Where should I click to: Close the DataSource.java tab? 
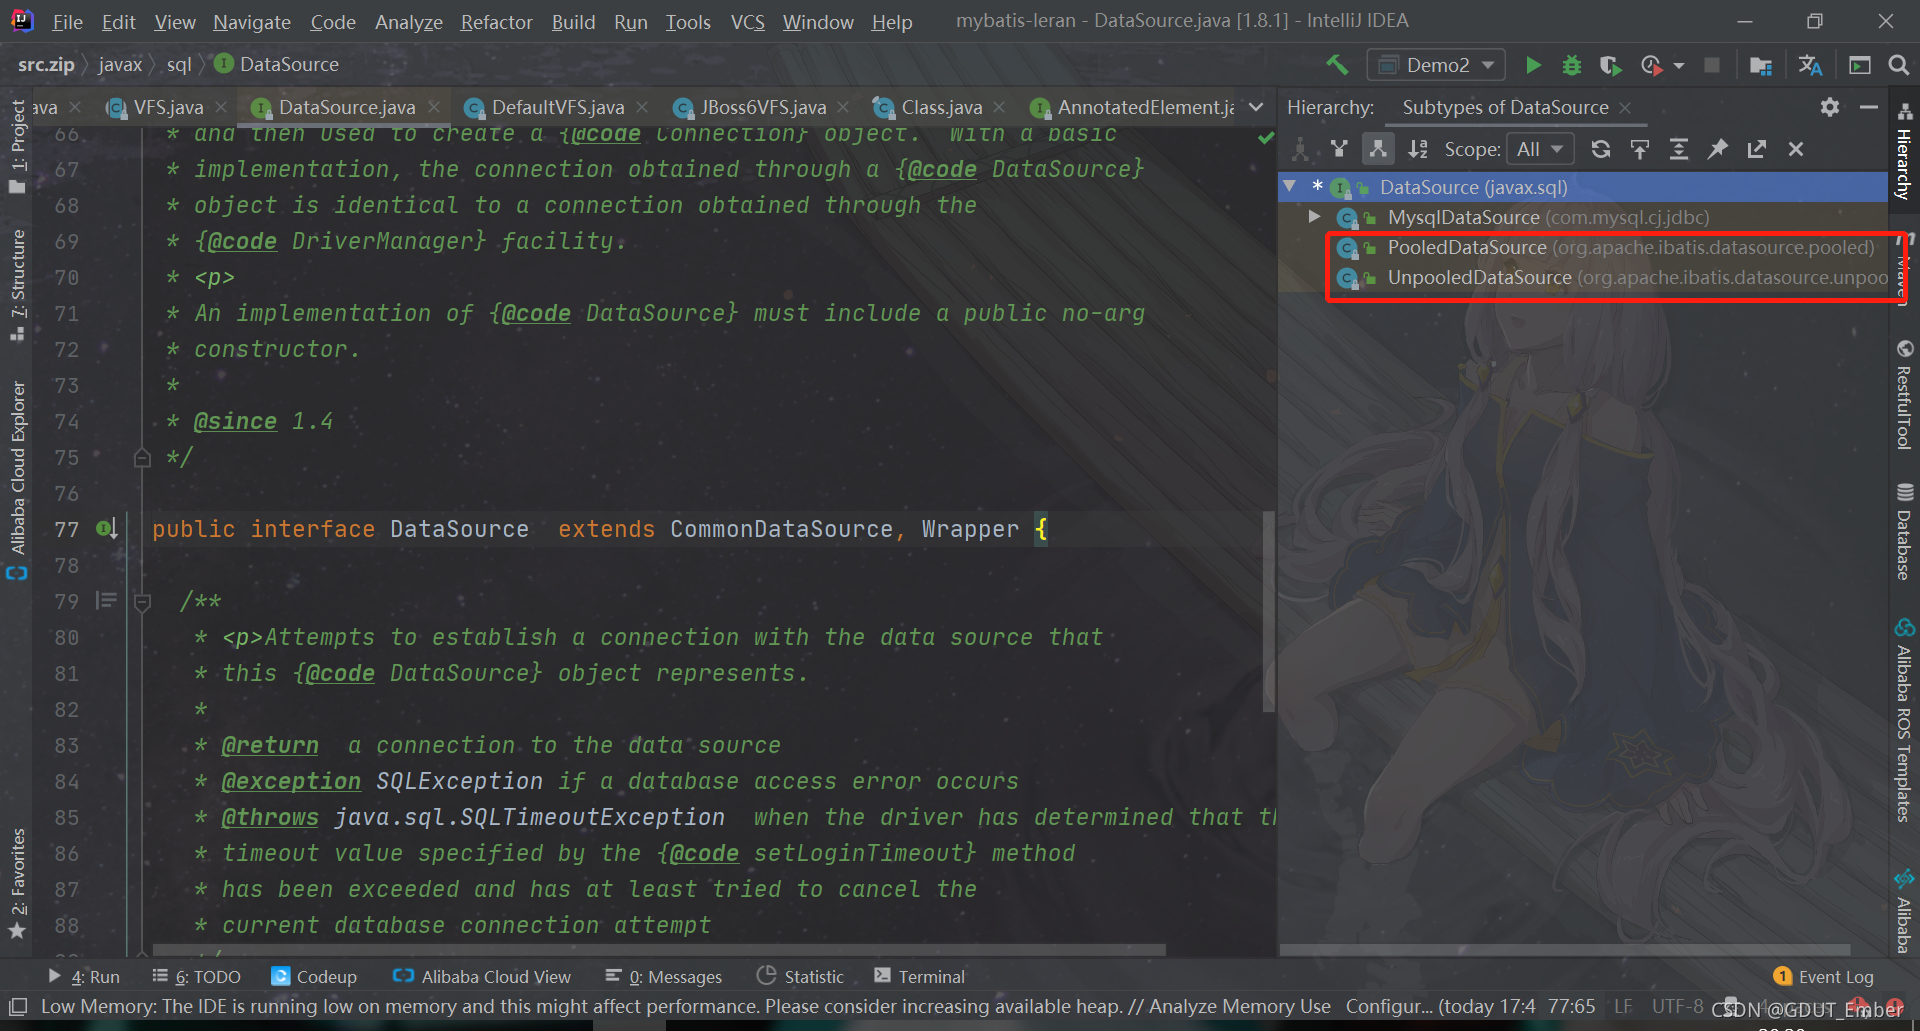pos(433,107)
